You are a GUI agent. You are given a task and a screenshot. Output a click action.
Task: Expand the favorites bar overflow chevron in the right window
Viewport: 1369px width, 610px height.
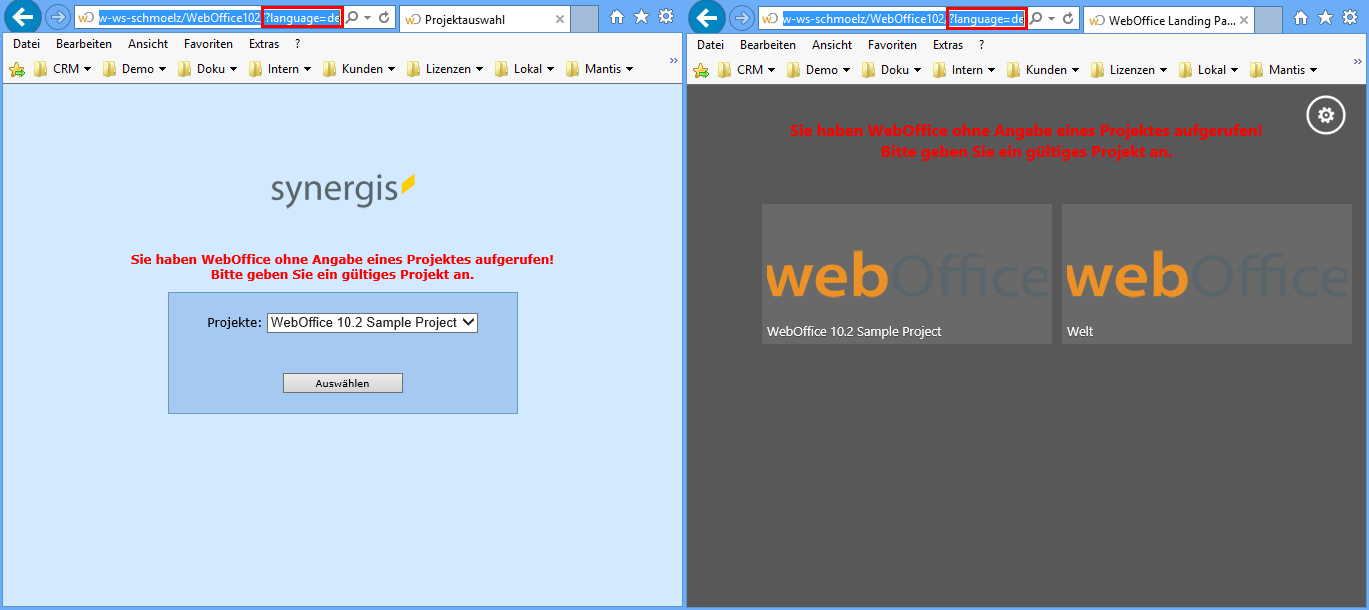(1357, 61)
